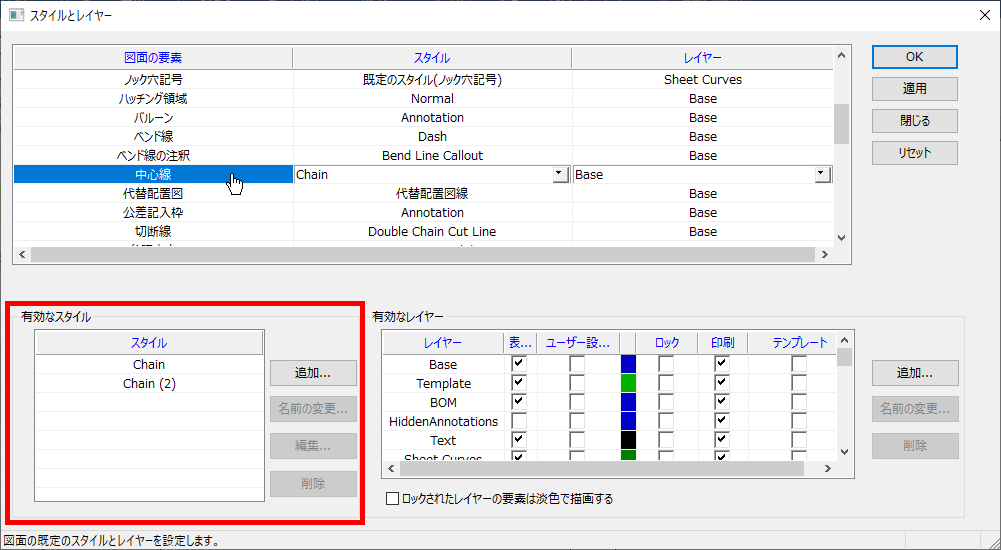Image resolution: width=1001 pixels, height=550 pixels.
Task: Open the layer dropdown showing Base
Action: pos(821,174)
